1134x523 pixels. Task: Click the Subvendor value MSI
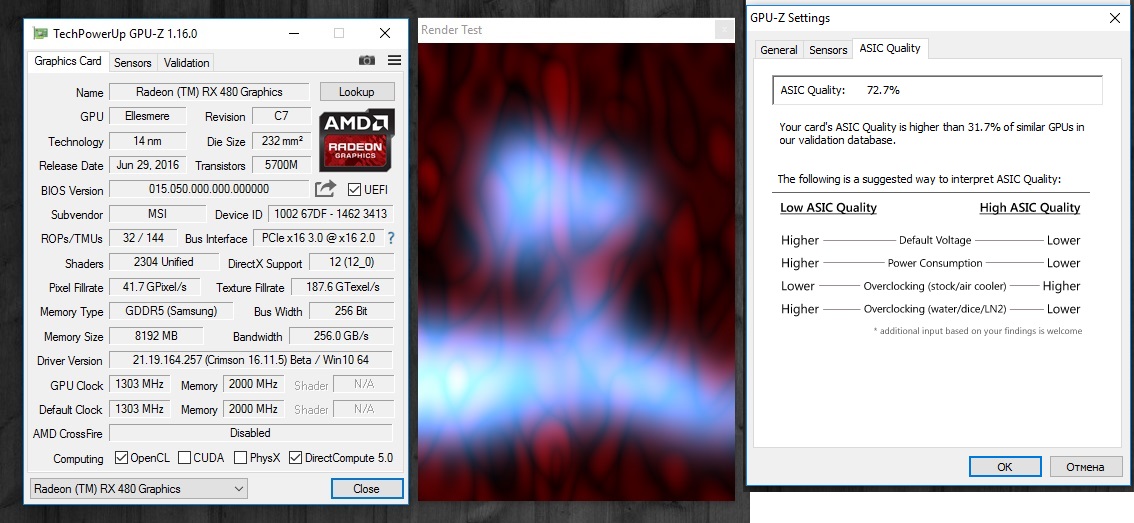158,213
